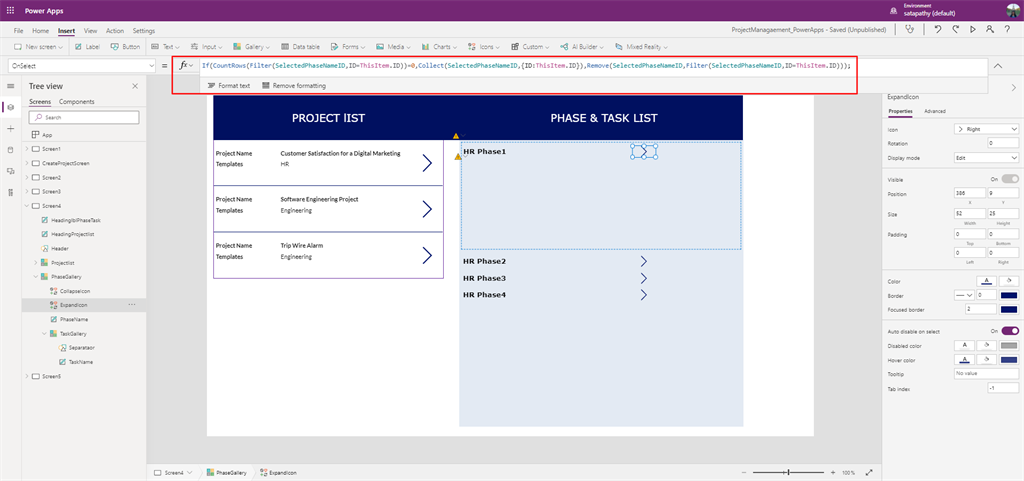Screen dimensions: 1024x481
Task: Open the Home tab
Action: [x=40, y=31]
